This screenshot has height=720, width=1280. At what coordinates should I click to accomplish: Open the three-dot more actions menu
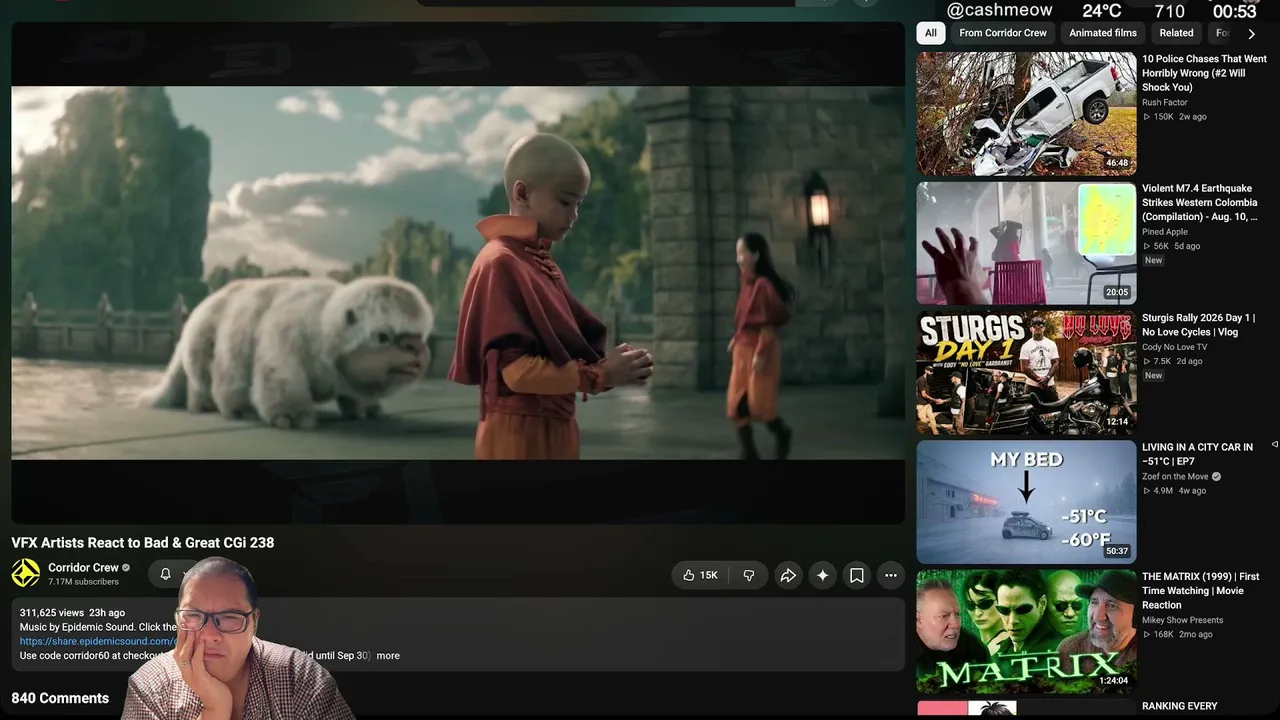[890, 575]
